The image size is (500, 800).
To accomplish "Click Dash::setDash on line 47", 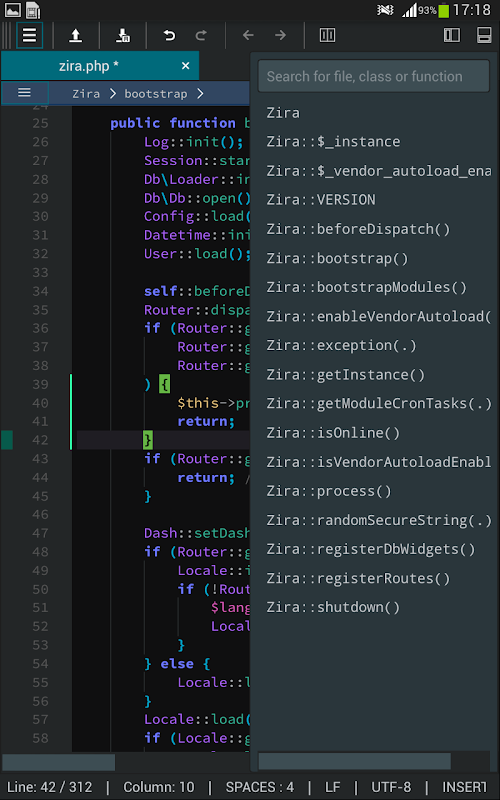I will coord(197,533).
